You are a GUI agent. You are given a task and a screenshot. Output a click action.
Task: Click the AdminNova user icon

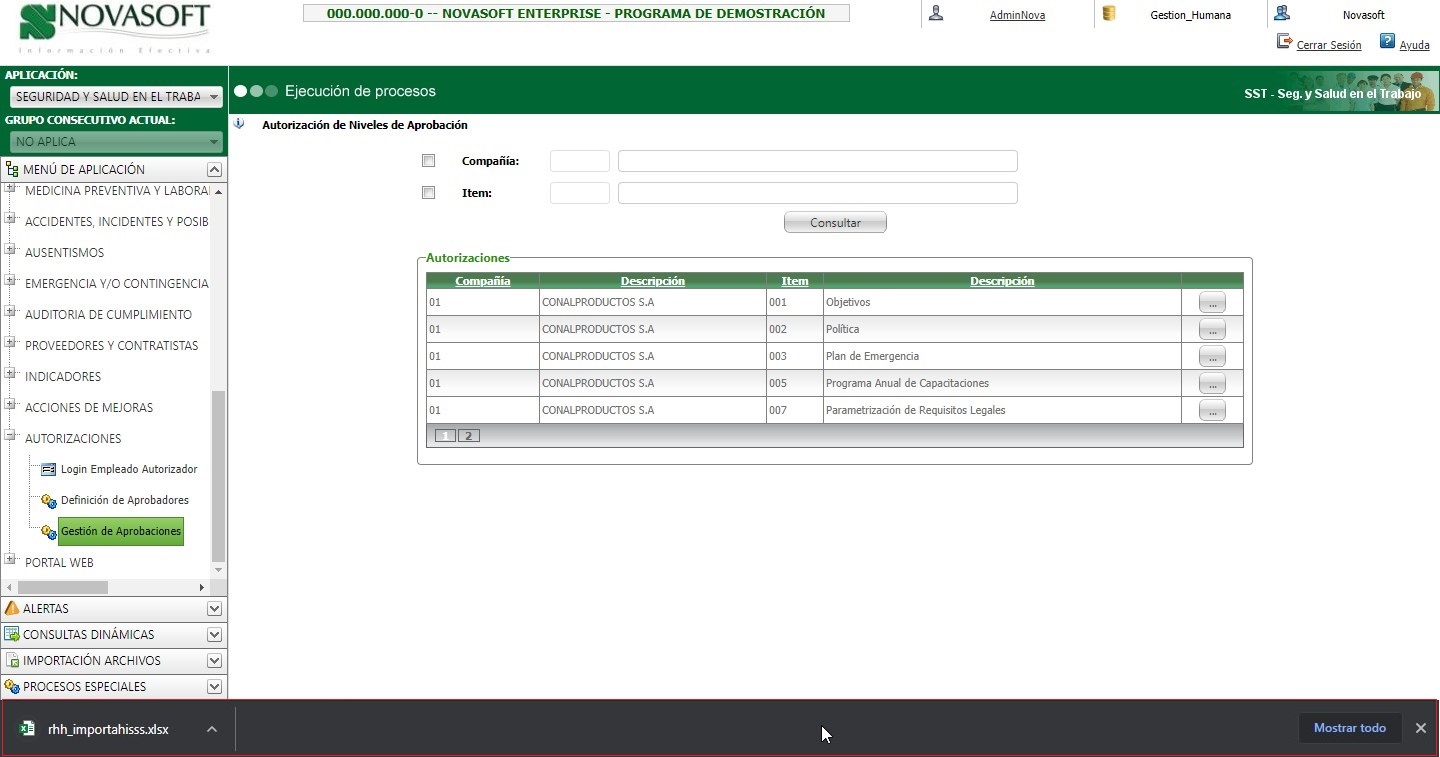(936, 14)
